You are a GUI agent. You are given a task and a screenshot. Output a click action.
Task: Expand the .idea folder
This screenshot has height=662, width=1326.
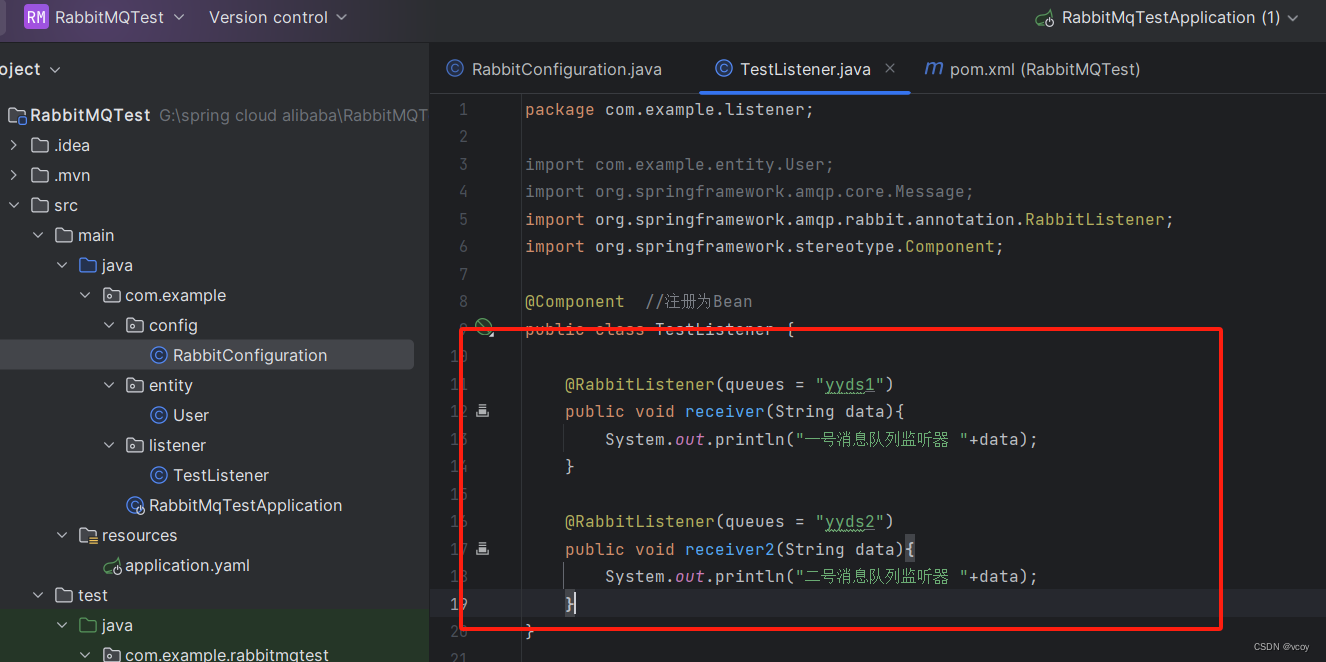coord(14,145)
